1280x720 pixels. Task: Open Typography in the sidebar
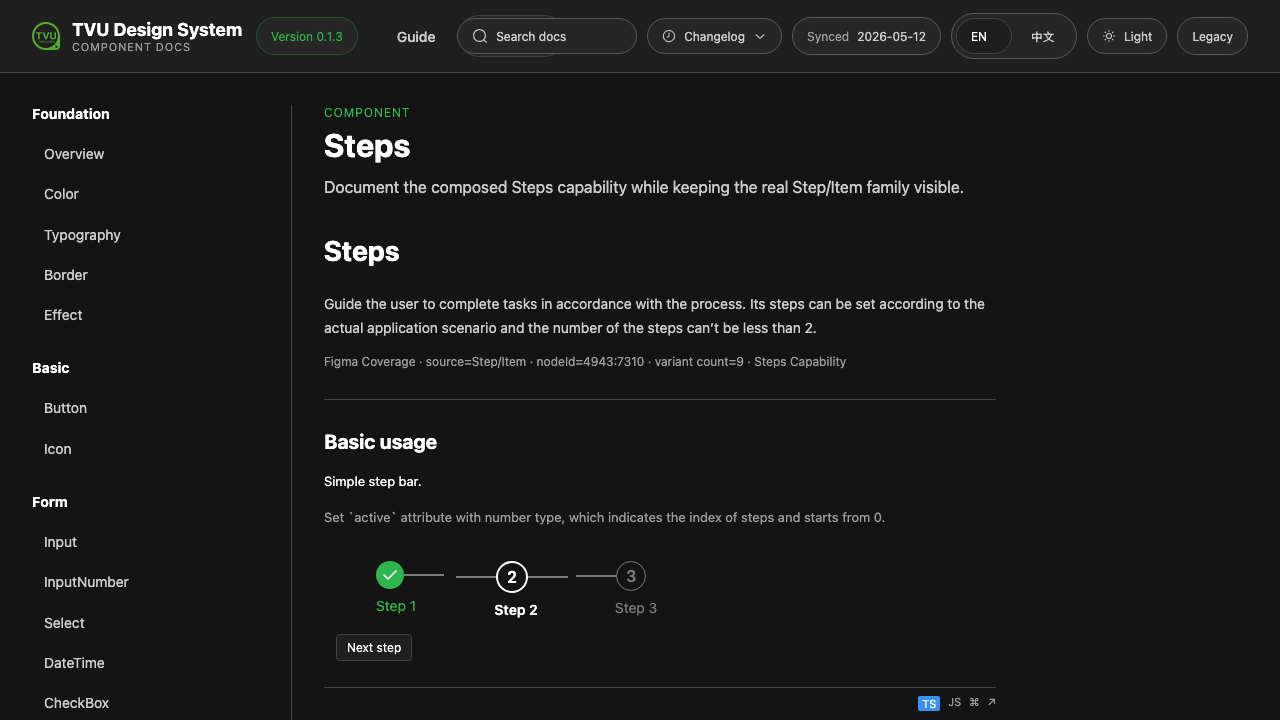pyautogui.click(x=82, y=235)
